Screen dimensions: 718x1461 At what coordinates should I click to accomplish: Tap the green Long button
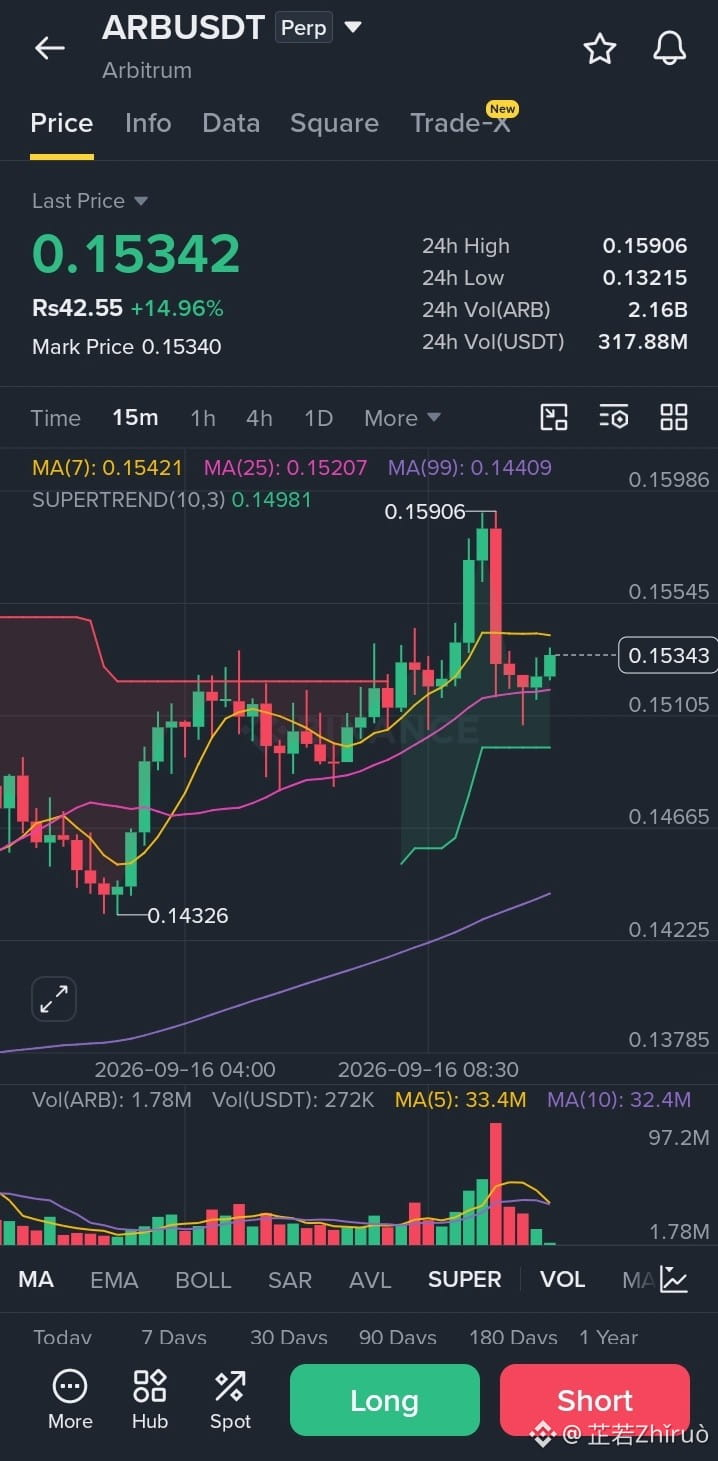click(385, 1400)
